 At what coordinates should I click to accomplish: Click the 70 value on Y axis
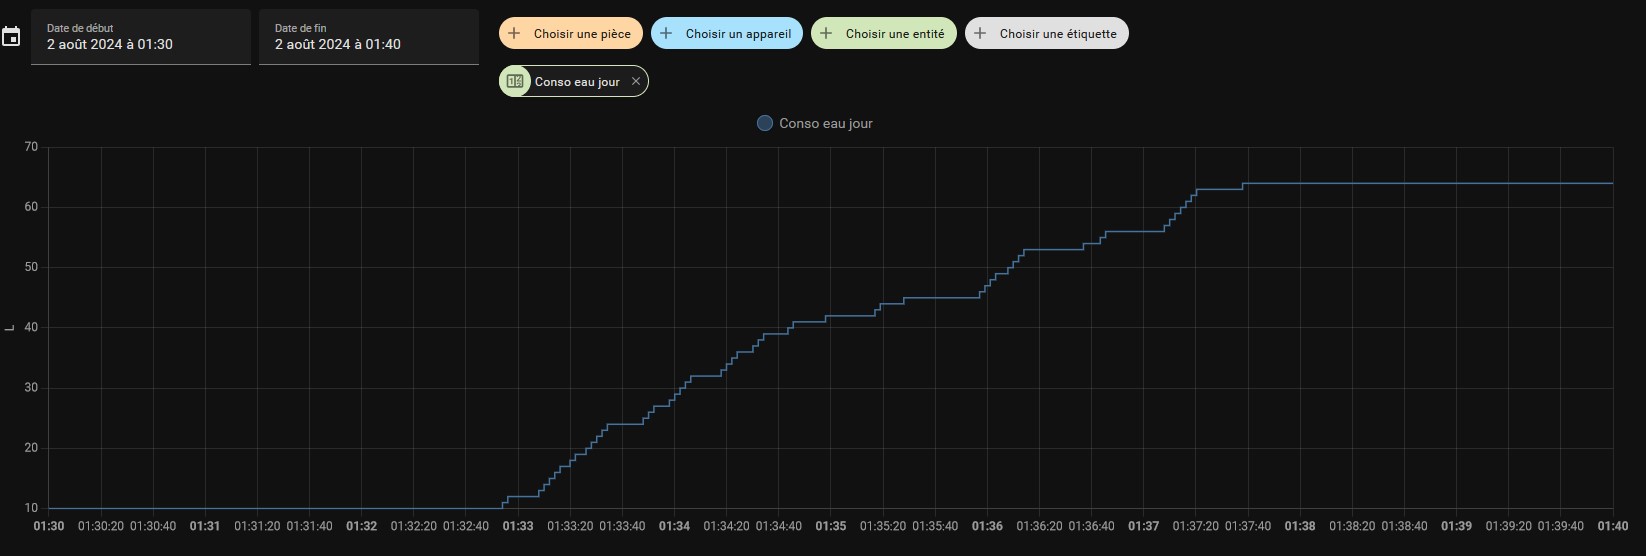(31, 147)
